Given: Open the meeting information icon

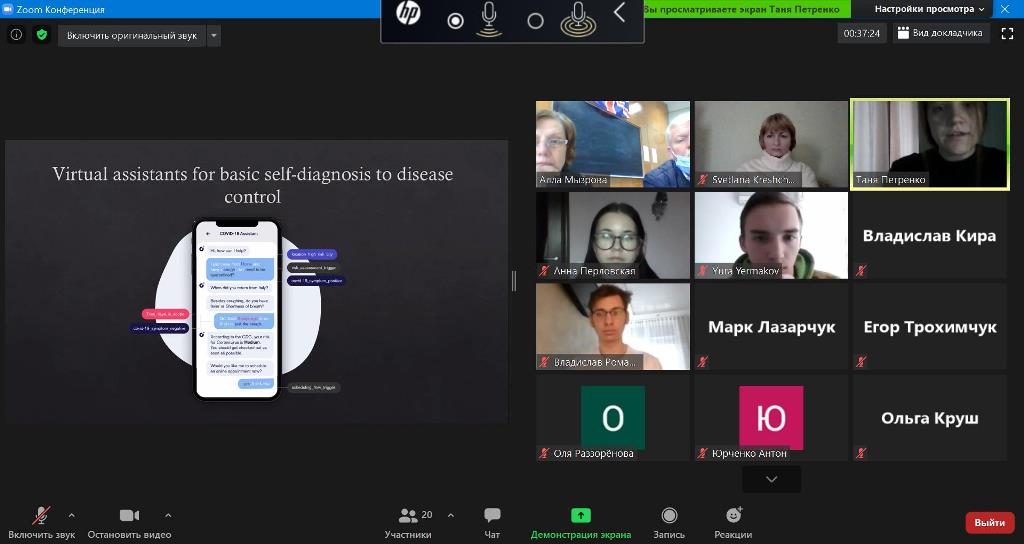Looking at the screenshot, I should 16,34.
